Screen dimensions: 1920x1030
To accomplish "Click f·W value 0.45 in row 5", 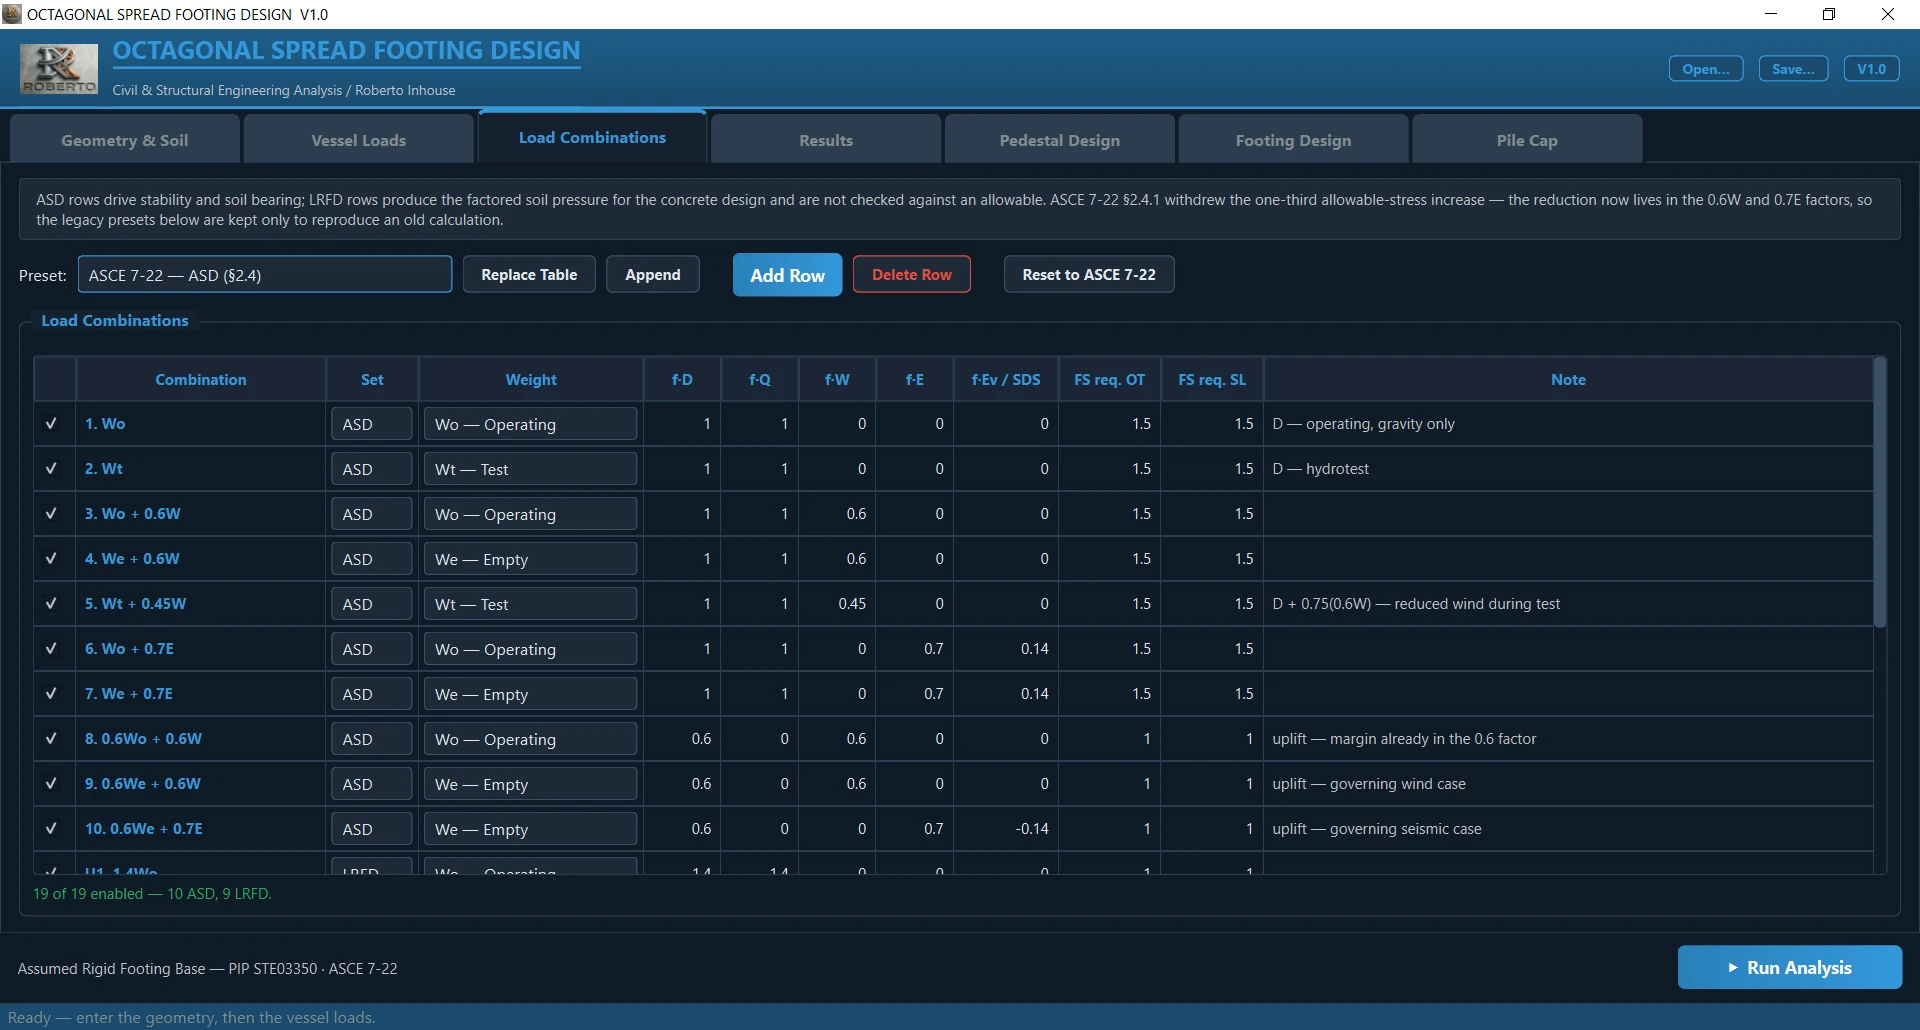I will 852,604.
